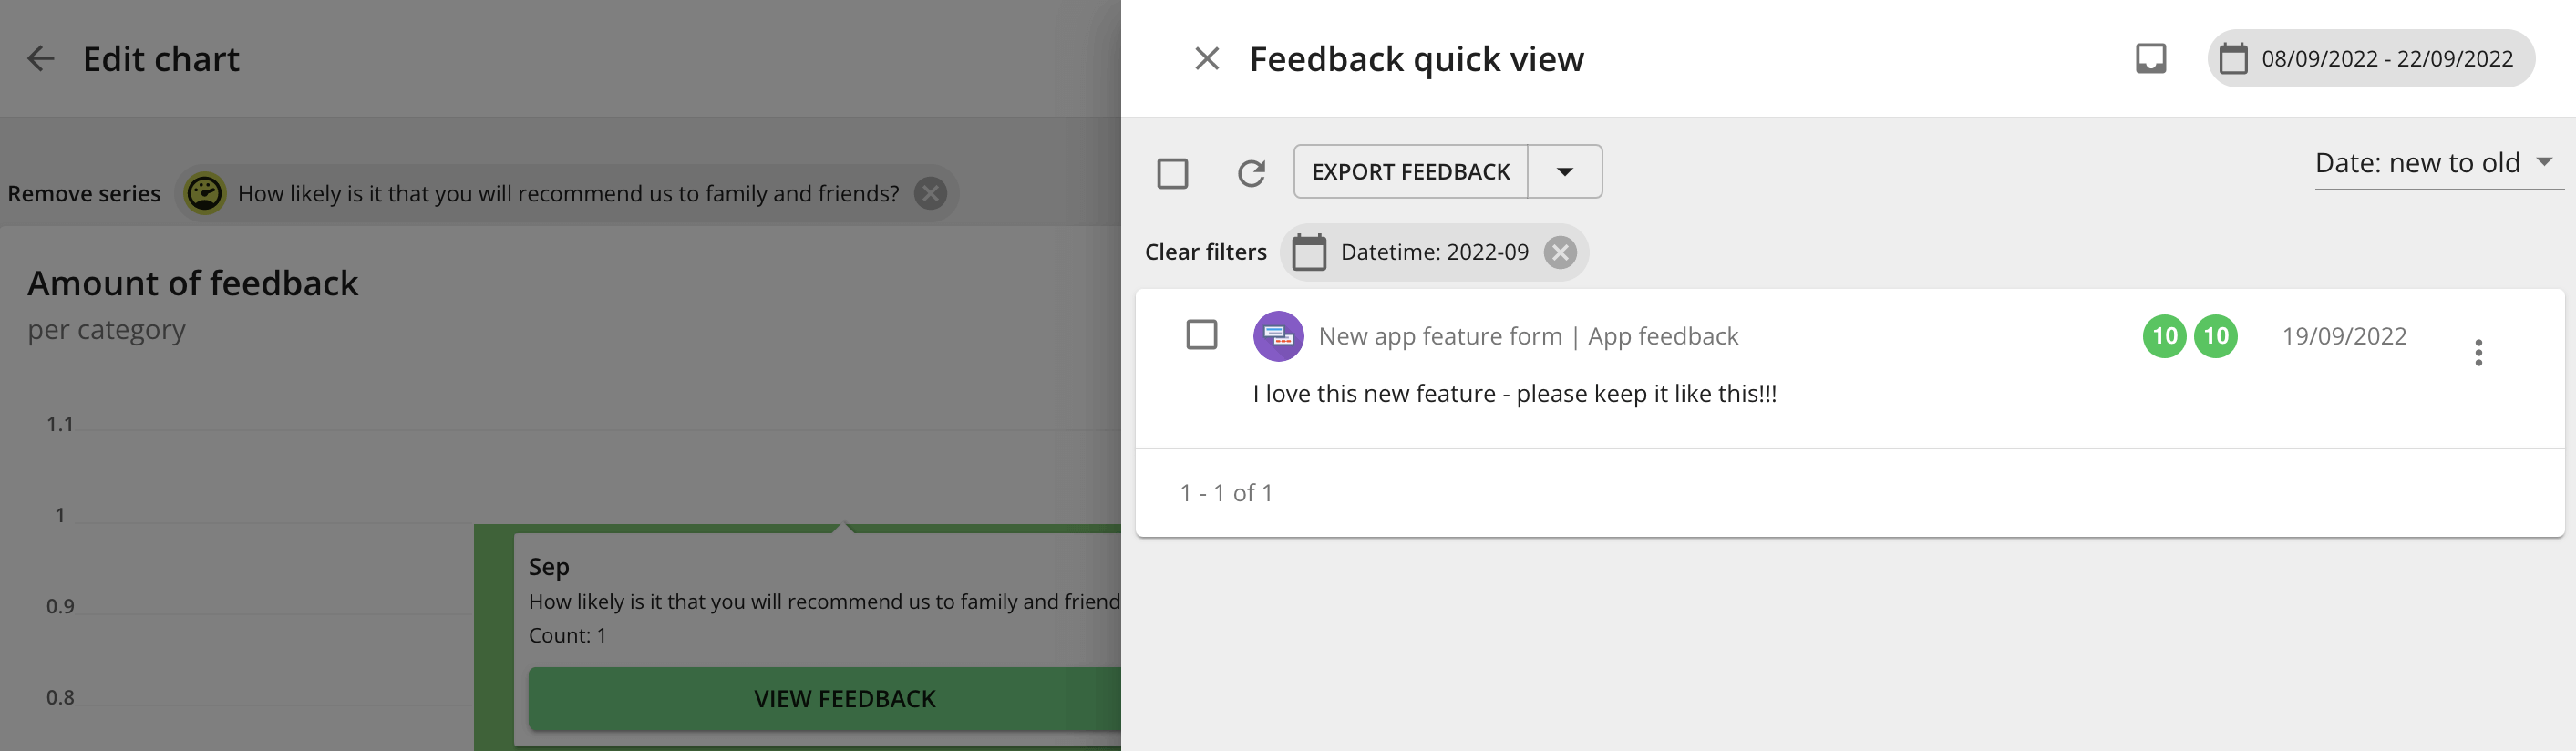Refresh the feedback list
Viewport: 2576px width, 751px height.
[x=1251, y=173]
